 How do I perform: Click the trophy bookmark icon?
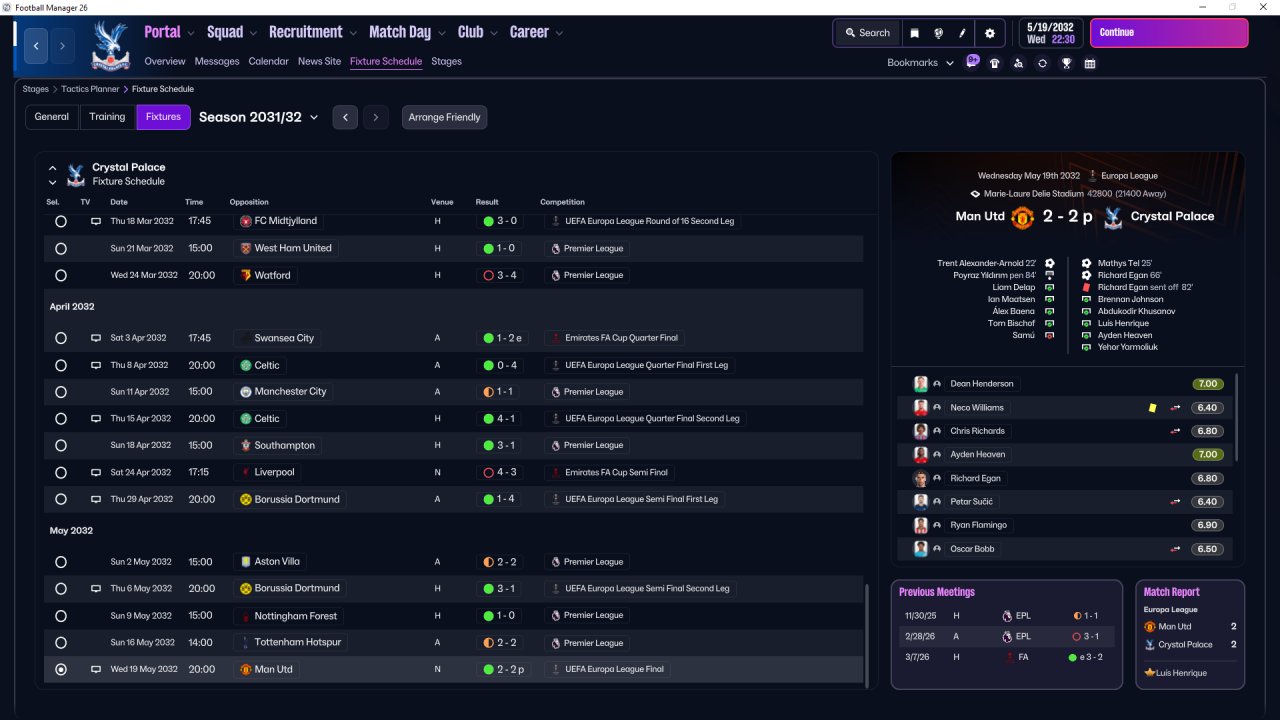coord(1066,63)
